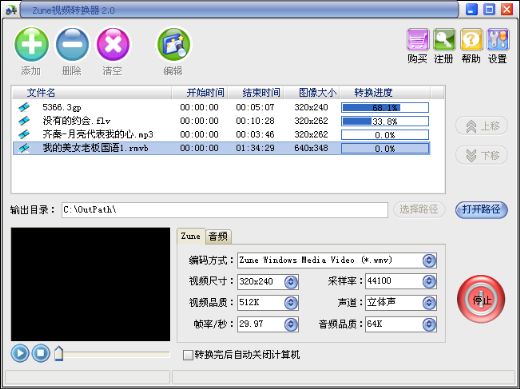
Task: Click the preview playback seek slider
Action: pyautogui.click(x=112, y=354)
